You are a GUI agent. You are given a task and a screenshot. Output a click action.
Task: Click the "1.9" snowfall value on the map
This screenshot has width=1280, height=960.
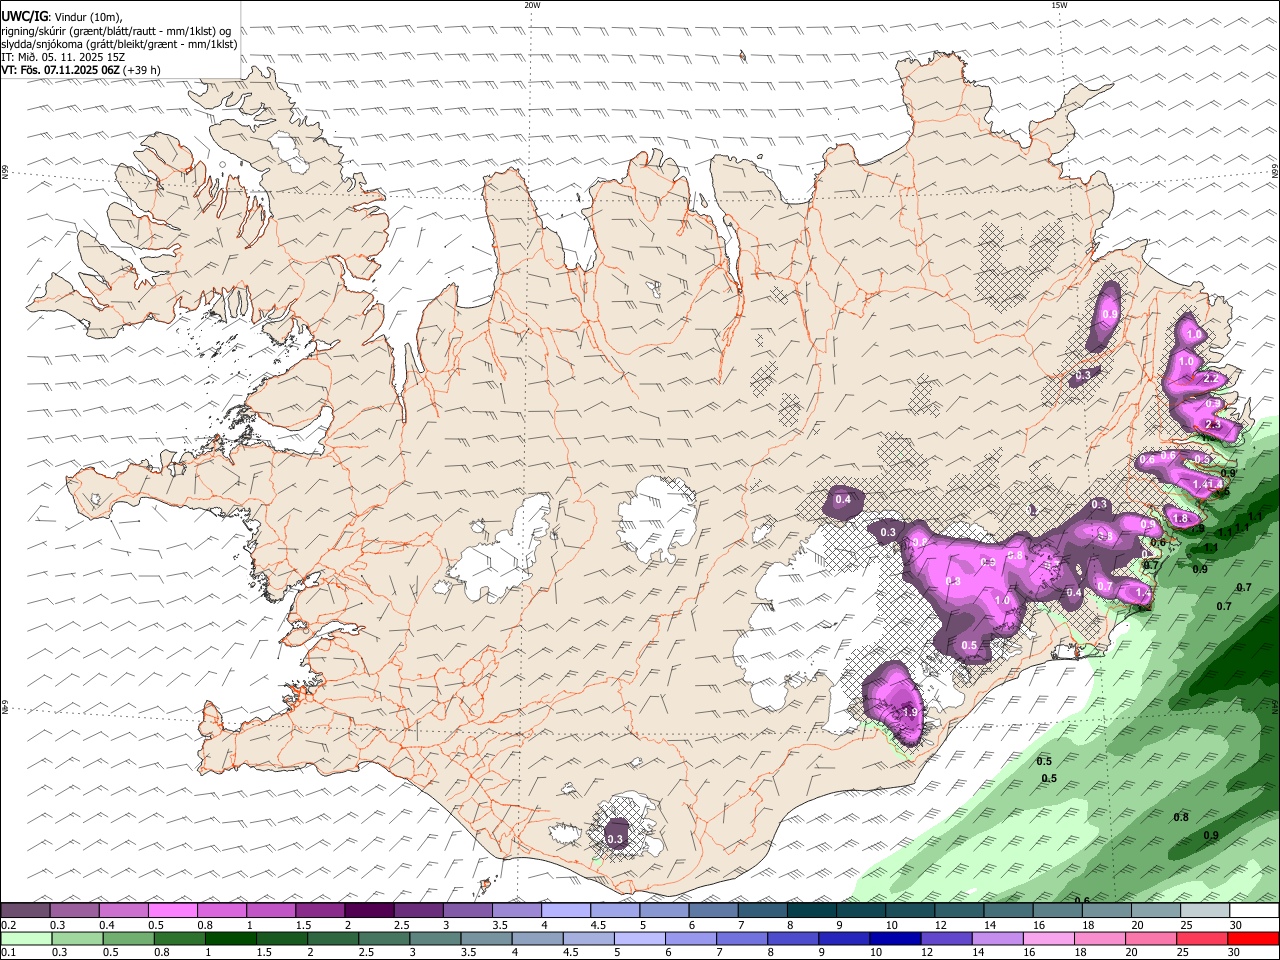(x=910, y=712)
